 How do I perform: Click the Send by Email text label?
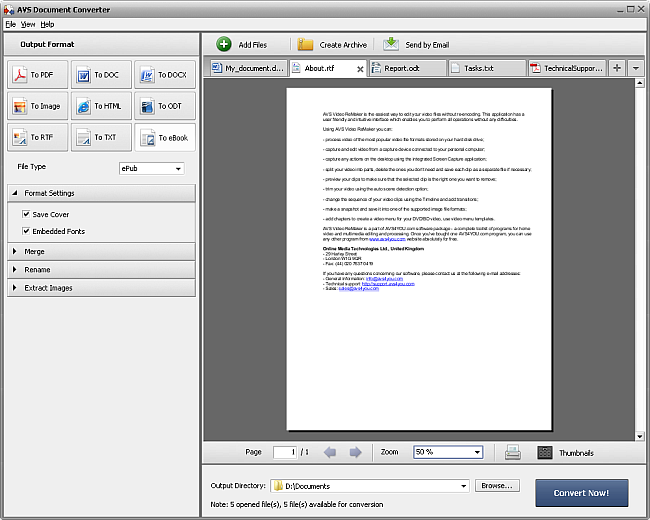click(x=427, y=45)
